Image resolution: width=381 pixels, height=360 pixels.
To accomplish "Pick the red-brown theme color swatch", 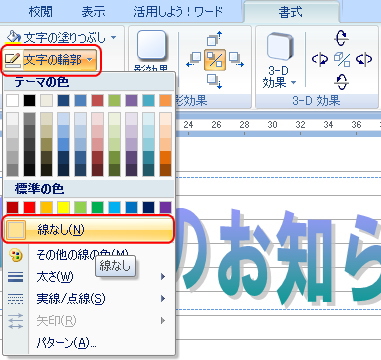I will (x=97, y=100).
